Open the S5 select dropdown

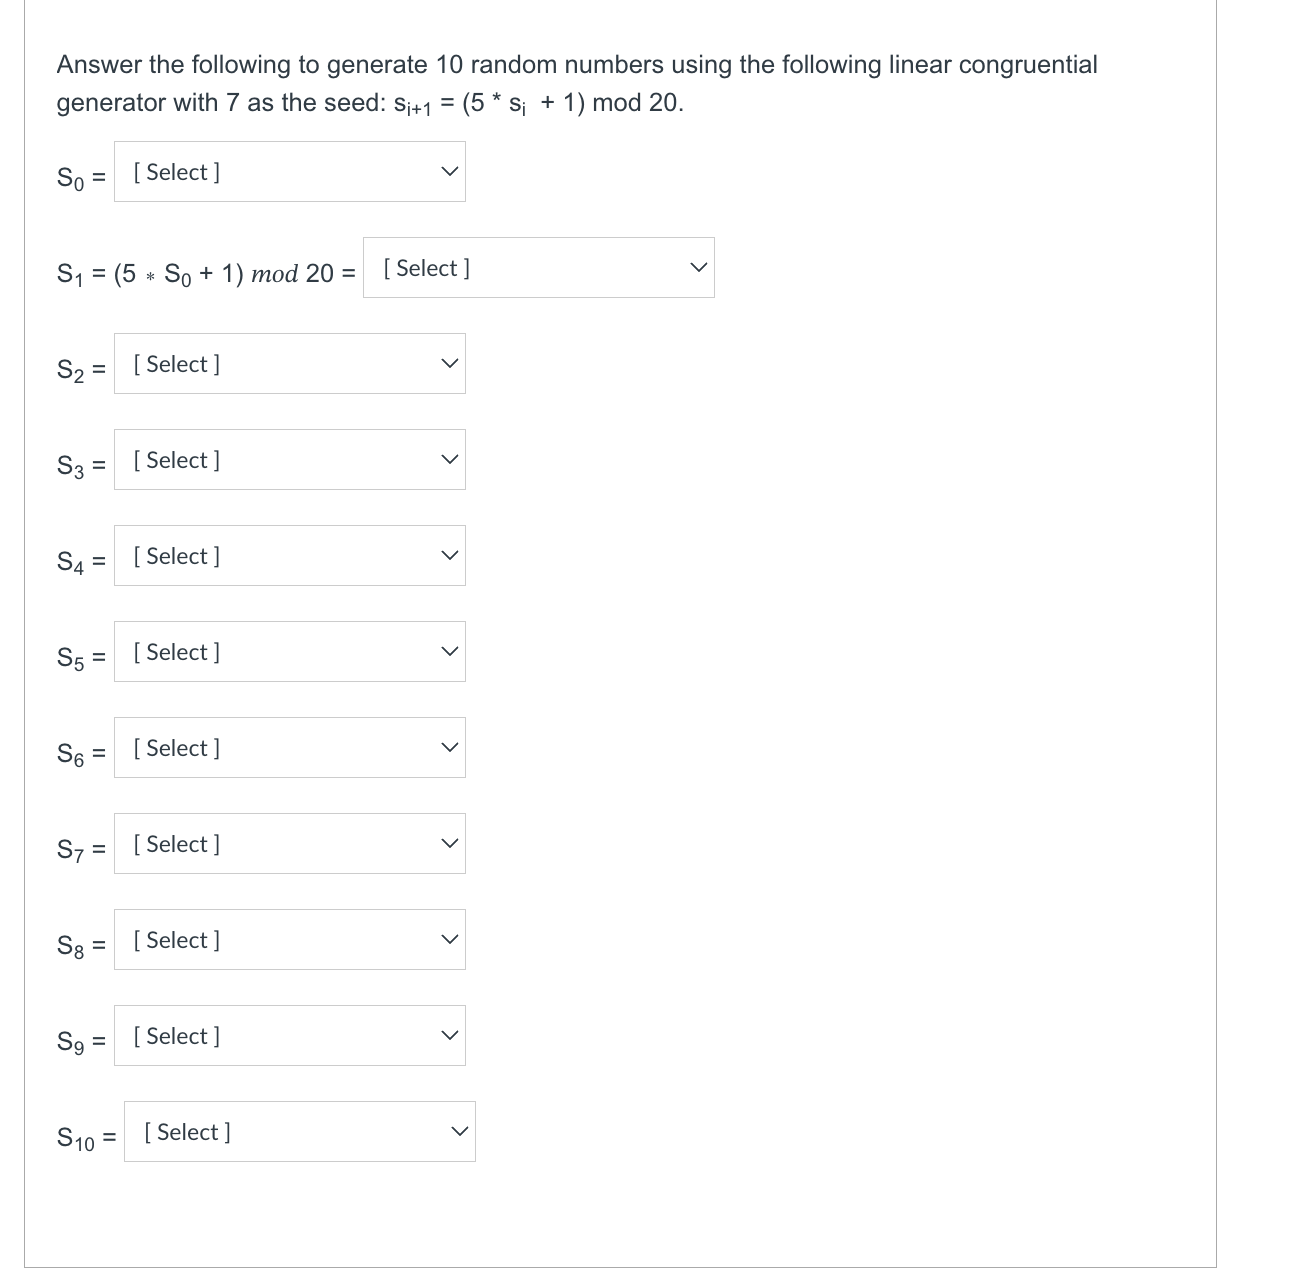point(290,652)
